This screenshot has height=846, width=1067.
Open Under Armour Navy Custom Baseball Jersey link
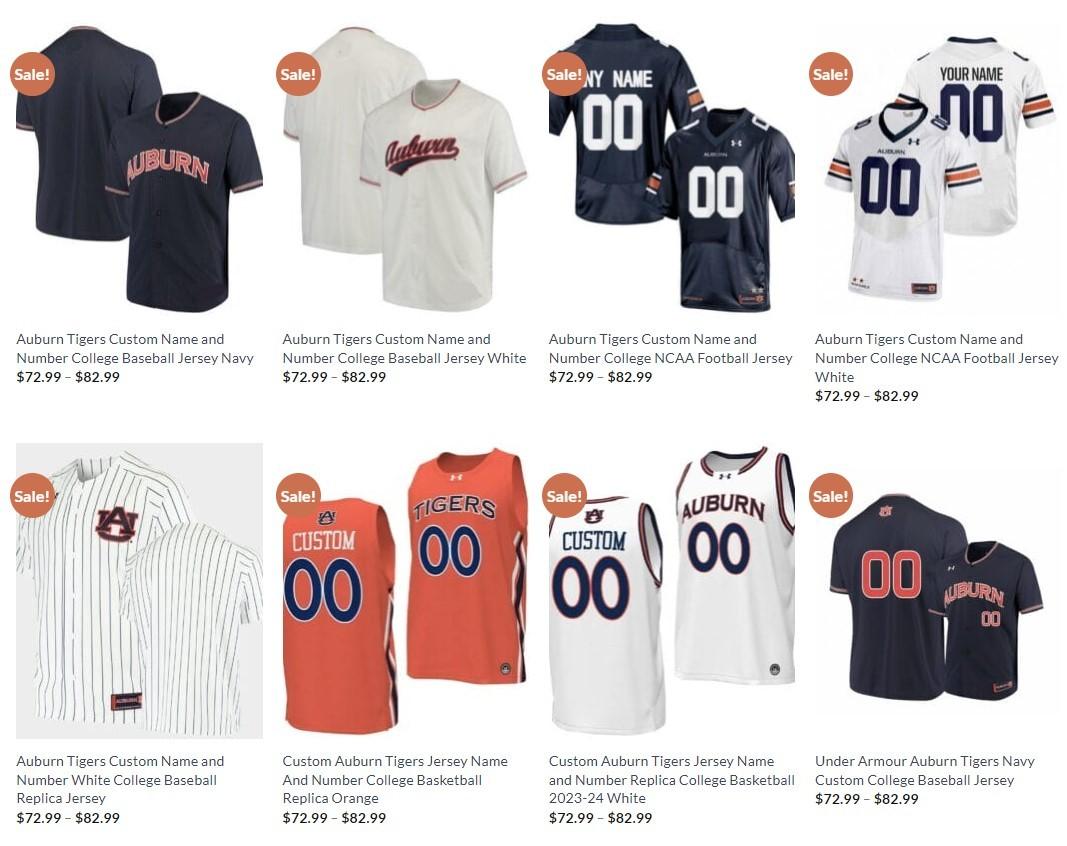(925, 770)
